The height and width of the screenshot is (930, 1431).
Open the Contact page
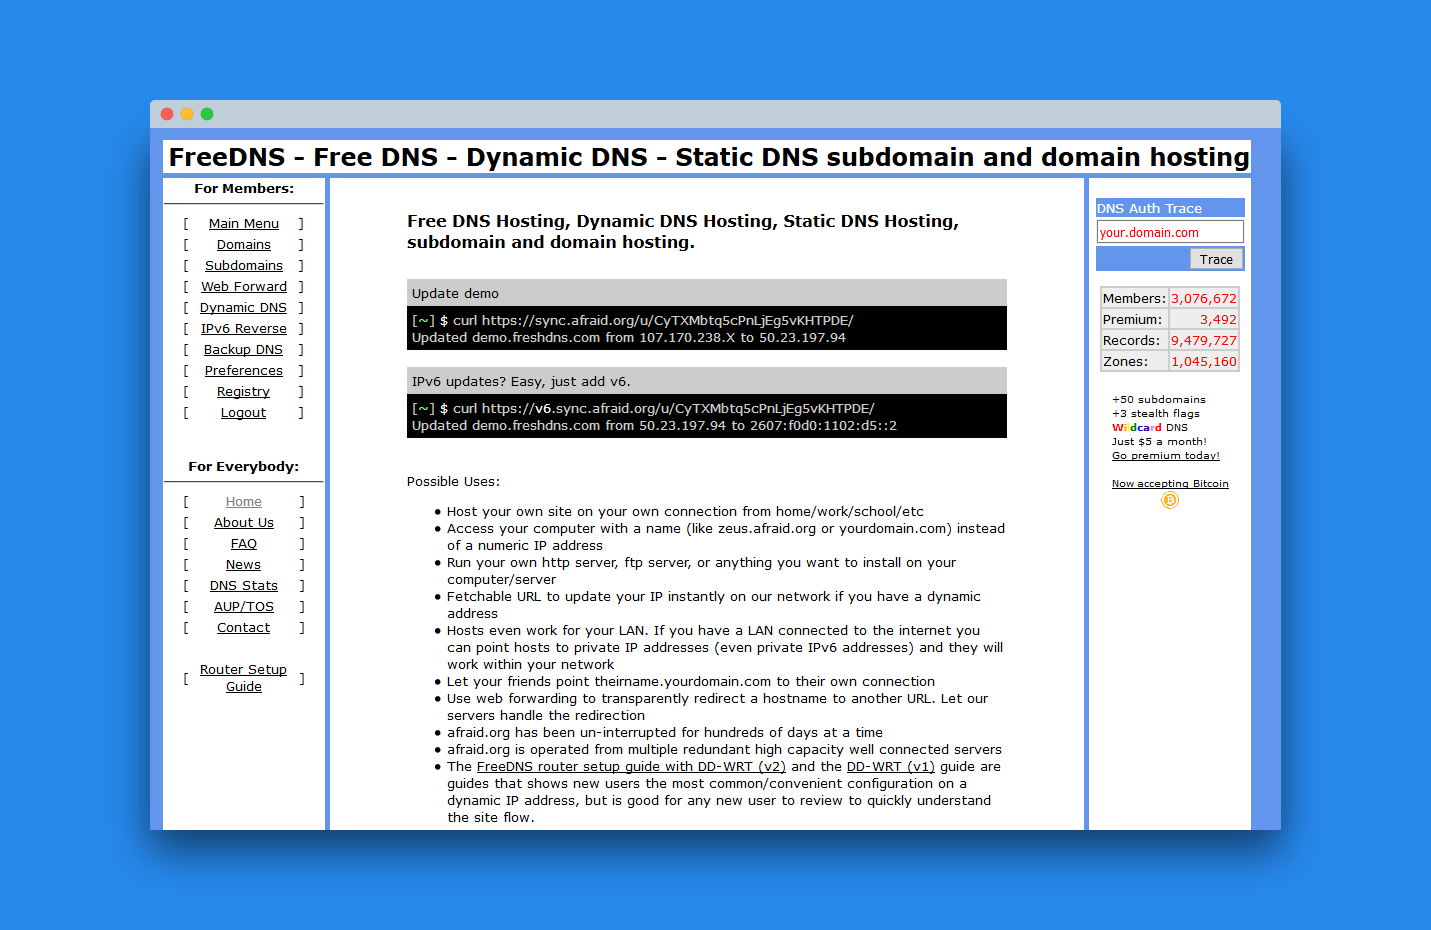(244, 628)
